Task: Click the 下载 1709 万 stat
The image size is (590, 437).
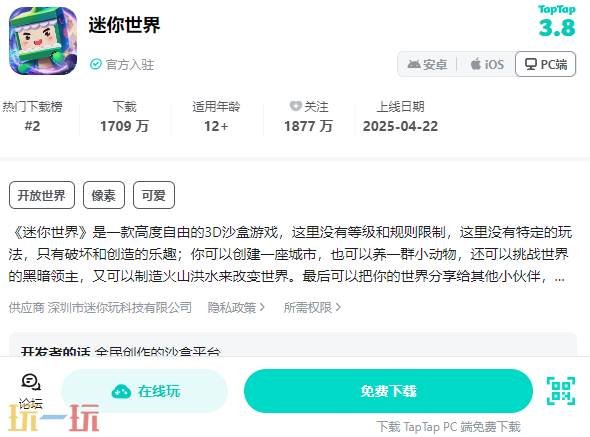Action: tap(125, 116)
